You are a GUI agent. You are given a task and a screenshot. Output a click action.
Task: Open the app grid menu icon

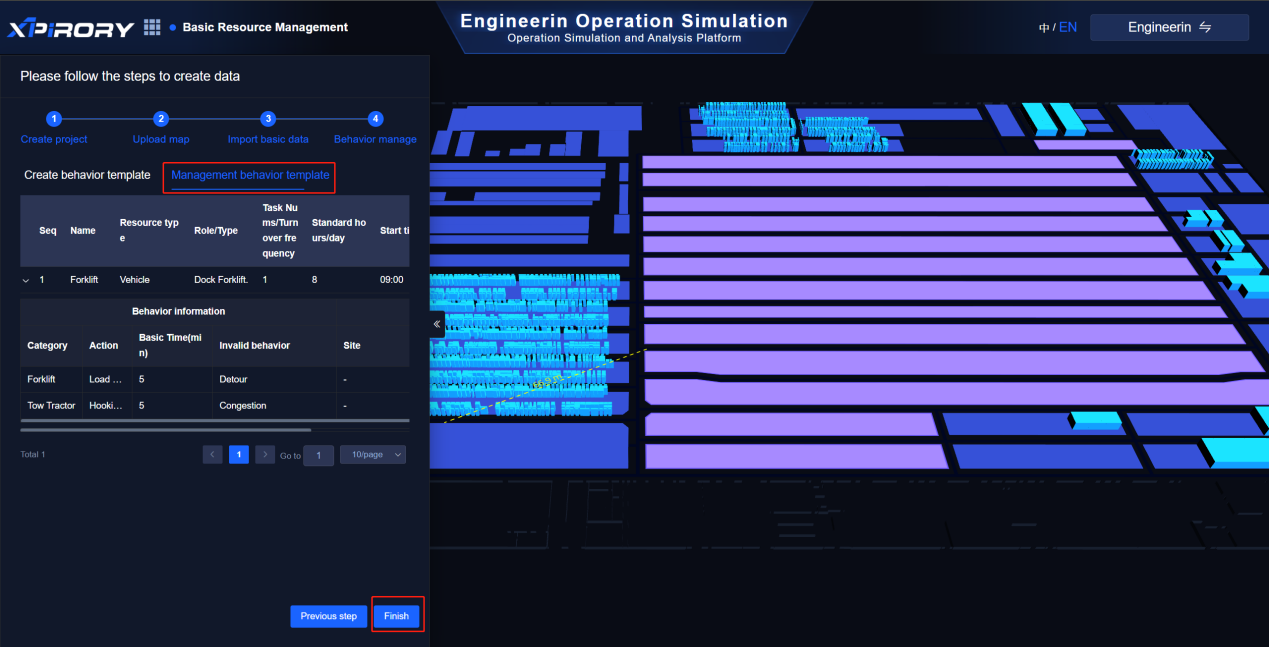click(152, 27)
